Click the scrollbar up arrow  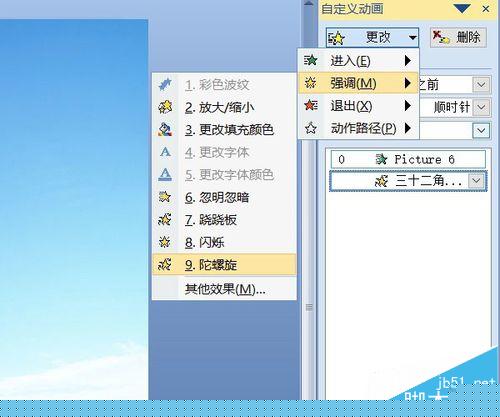pos(309,4)
